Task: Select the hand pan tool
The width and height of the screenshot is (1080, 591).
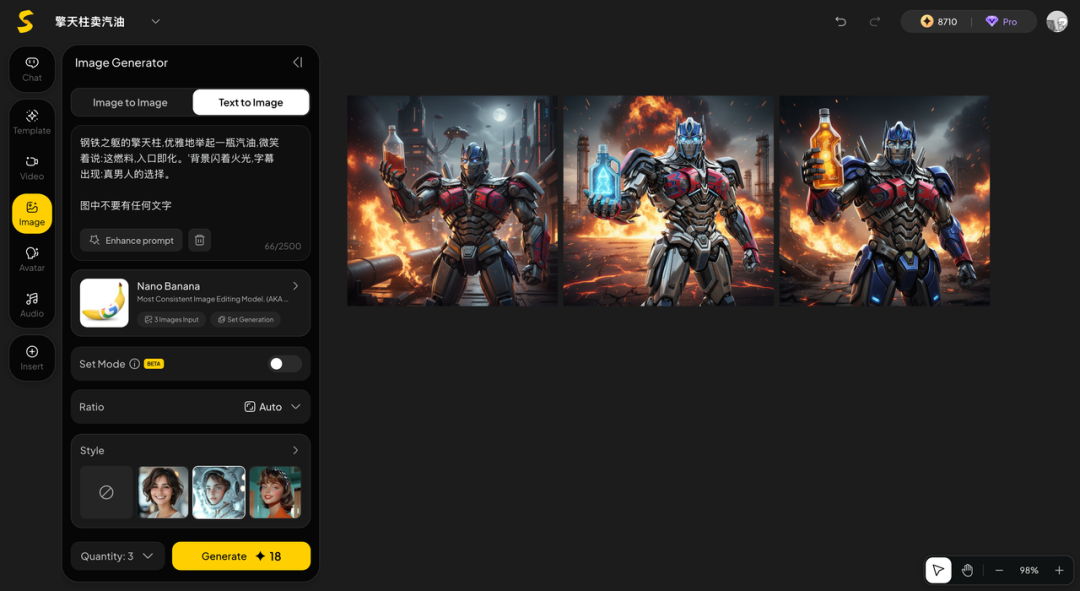Action: click(967, 570)
